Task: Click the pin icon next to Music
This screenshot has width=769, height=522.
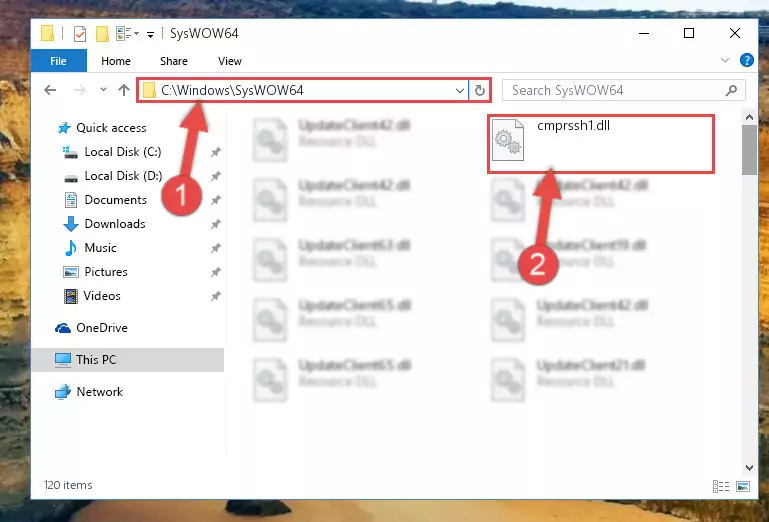Action: click(x=215, y=248)
